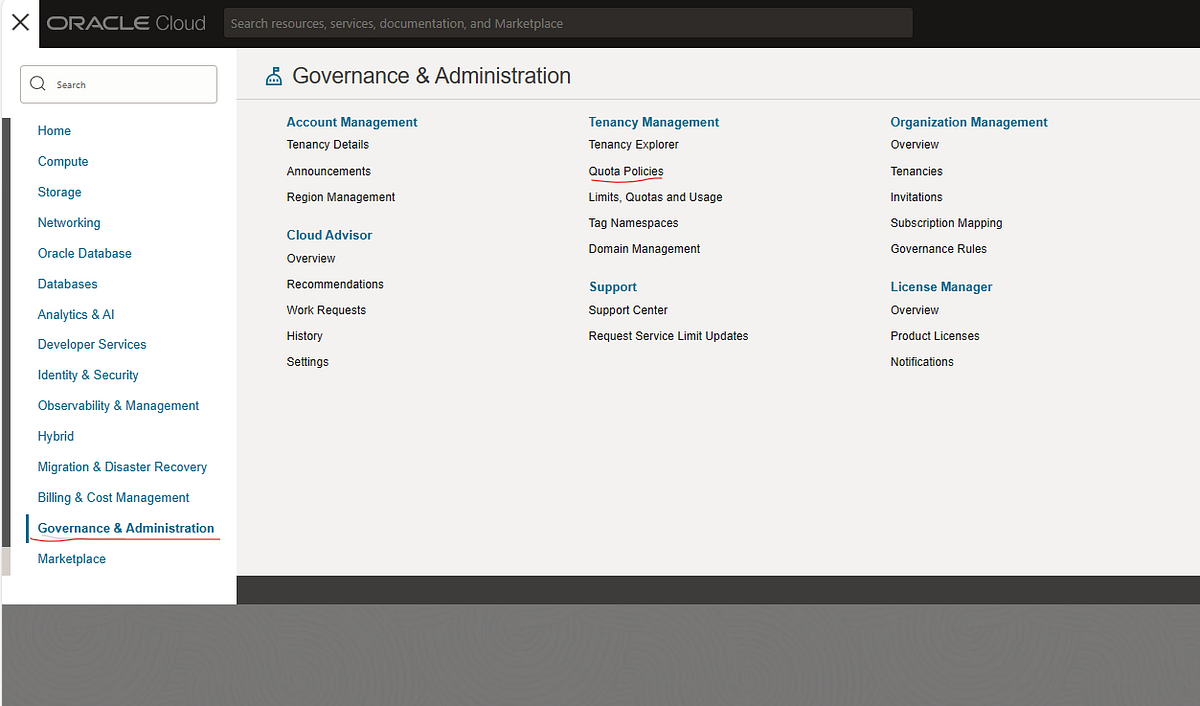1200x706 pixels.
Task: Click the magnifier icon in sidebar search
Action: pos(38,84)
